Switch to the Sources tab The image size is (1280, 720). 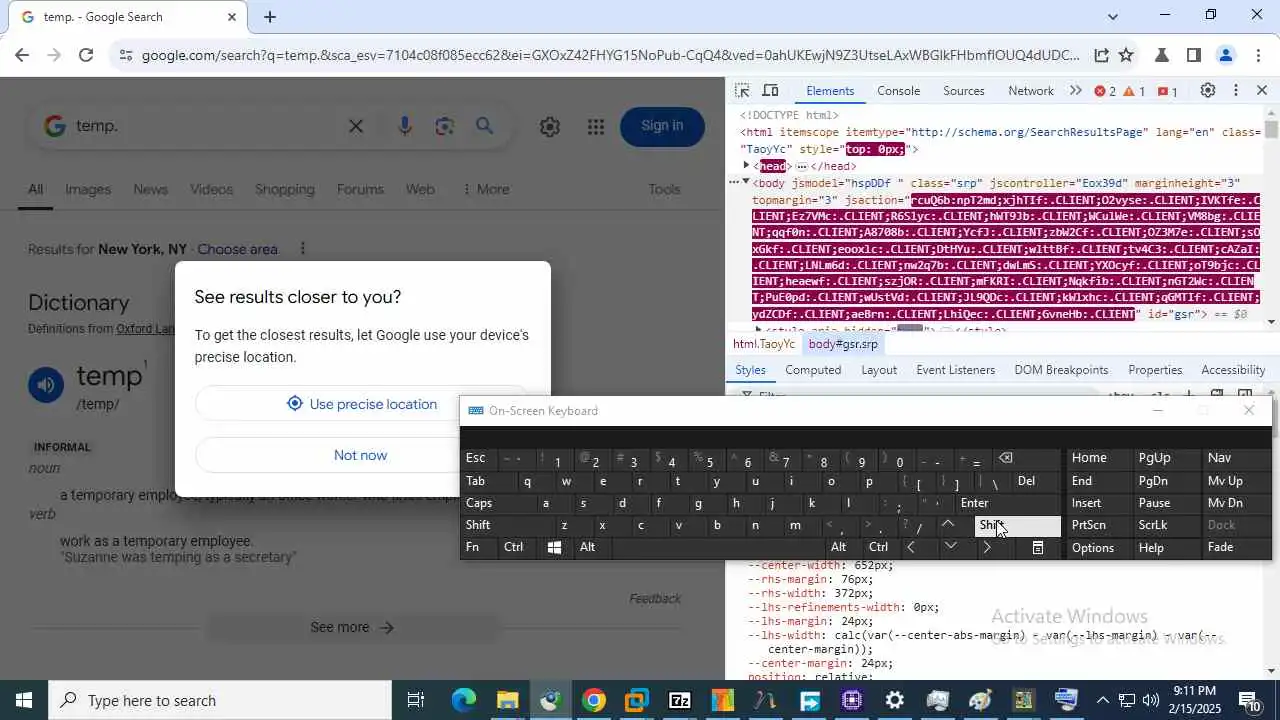(963, 91)
